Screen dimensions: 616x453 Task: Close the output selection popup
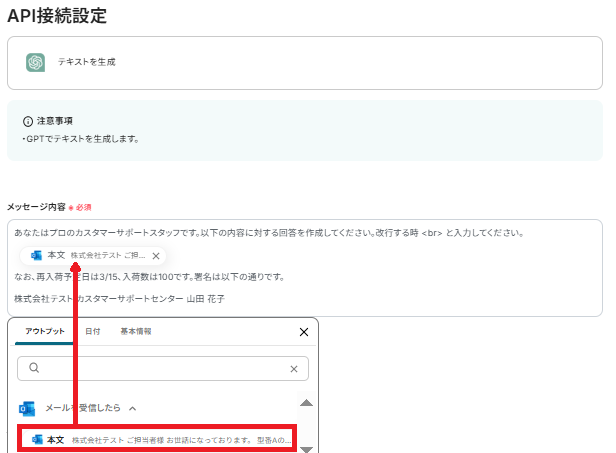click(x=304, y=332)
